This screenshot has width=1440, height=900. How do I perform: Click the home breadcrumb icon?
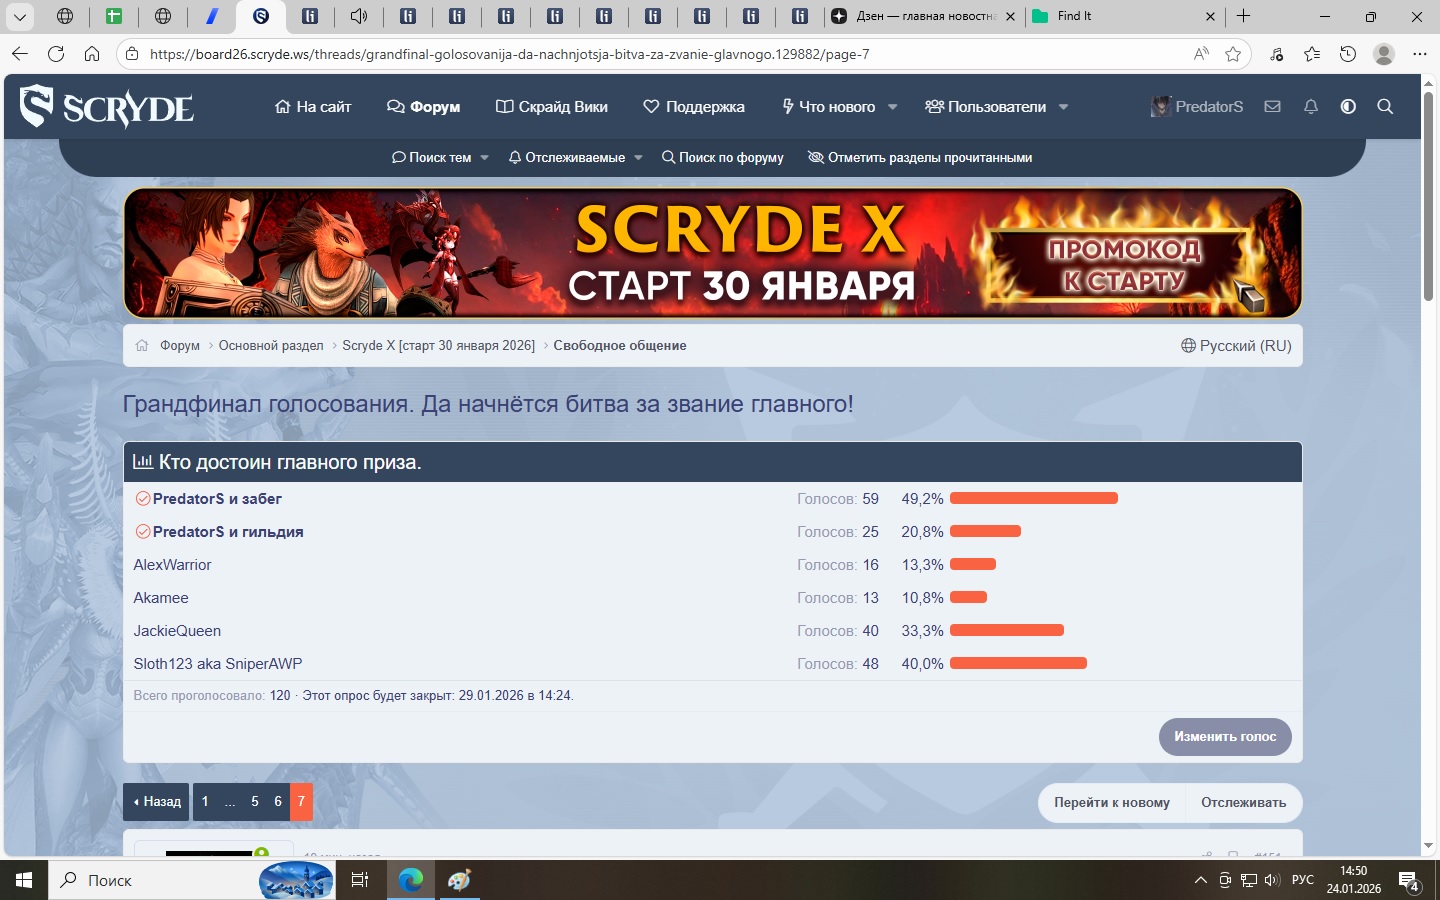coord(142,345)
